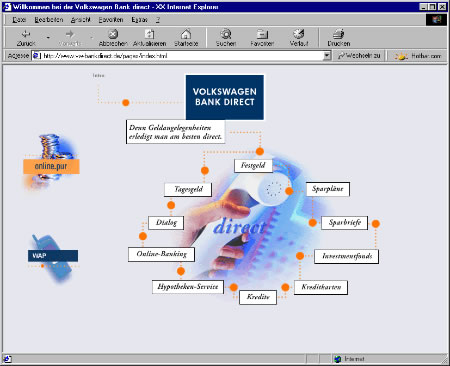Image resolution: width=450 pixels, height=366 pixels.
Task: Click the Internet Explorer title bar icon
Action: click(7, 7)
